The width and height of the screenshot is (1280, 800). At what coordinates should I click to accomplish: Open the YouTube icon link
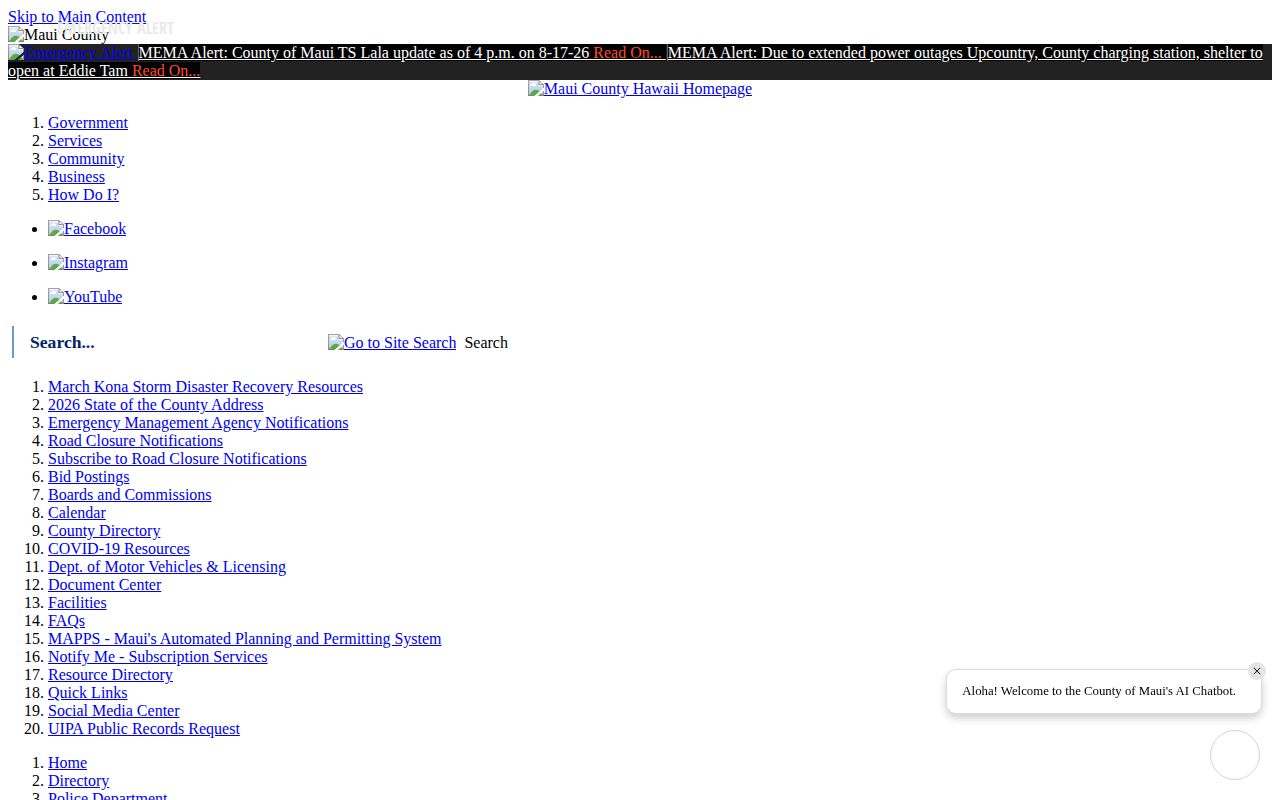(x=85, y=297)
